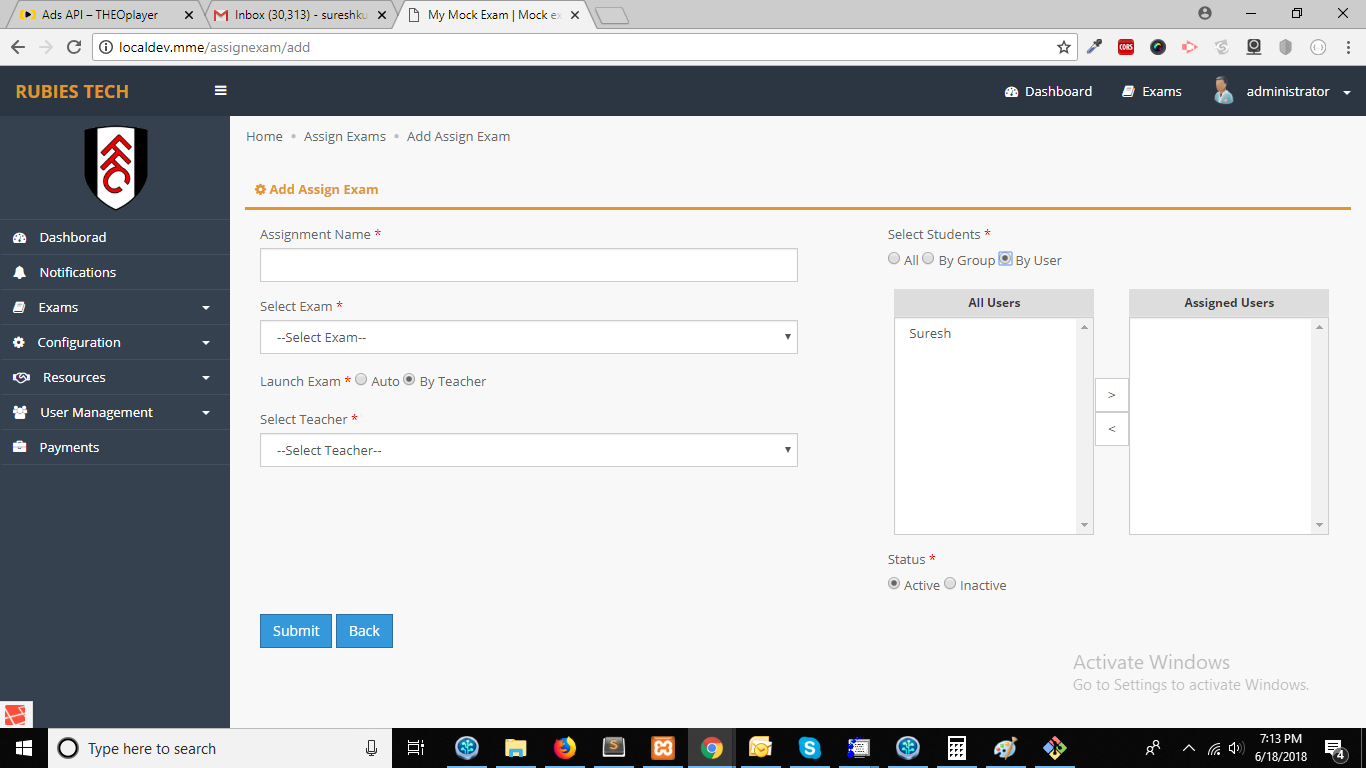Expand the Configuration sidebar menu
The image size is (1366, 768).
coord(115,342)
